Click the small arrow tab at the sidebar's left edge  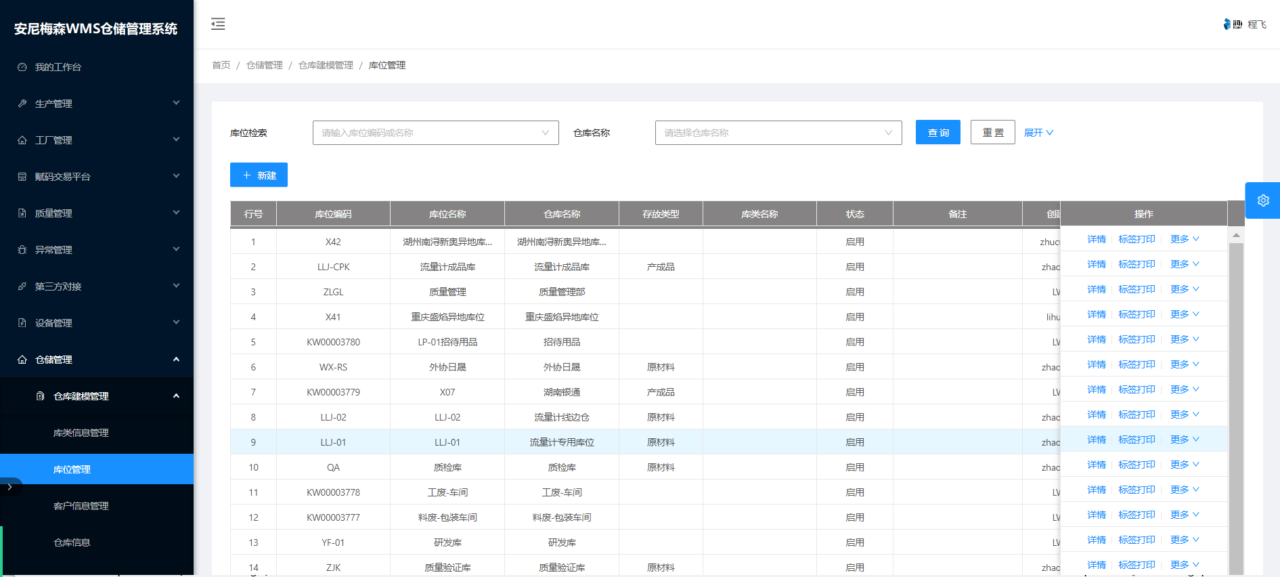8,486
